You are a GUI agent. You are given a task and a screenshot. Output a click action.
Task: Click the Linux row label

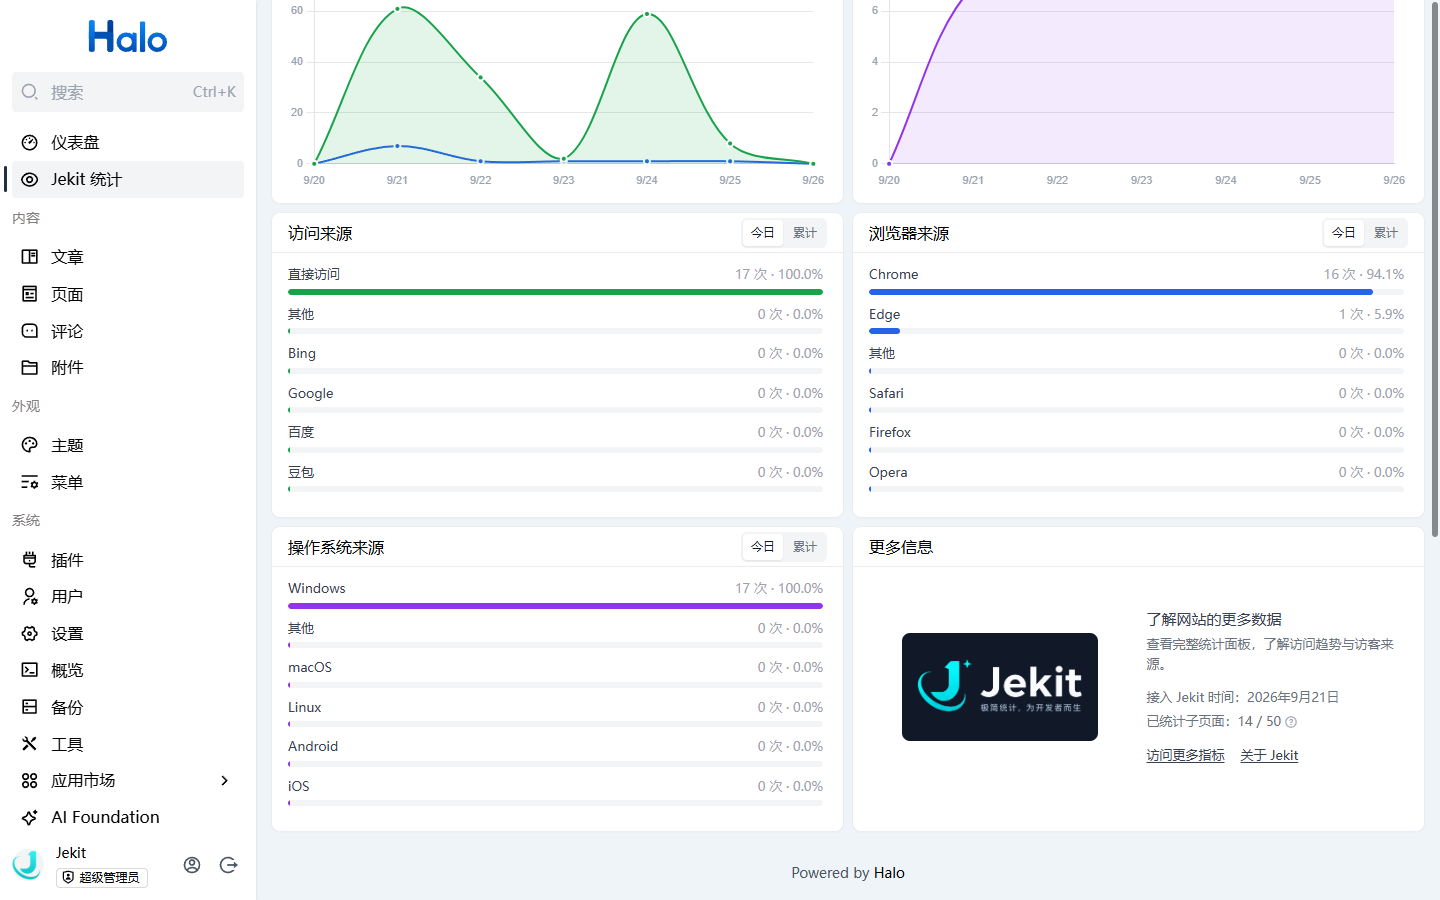(x=305, y=708)
